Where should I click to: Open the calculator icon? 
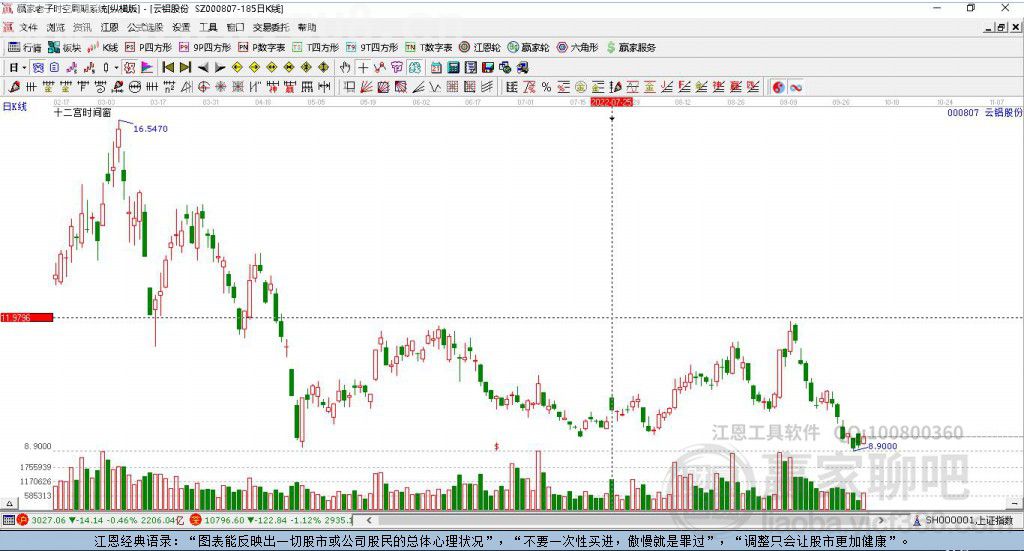click(453, 67)
